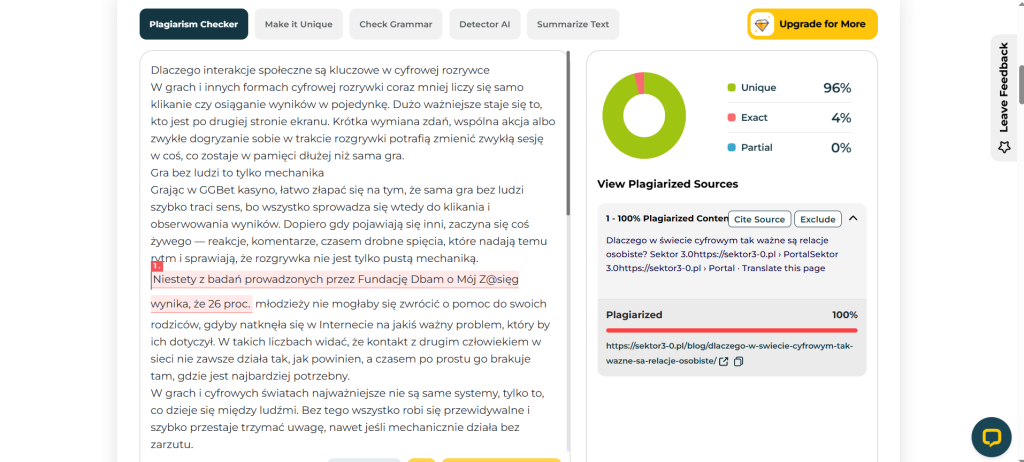Click the open-in-new-tab icon after the source URL
1024x462 pixels.
[724, 361]
